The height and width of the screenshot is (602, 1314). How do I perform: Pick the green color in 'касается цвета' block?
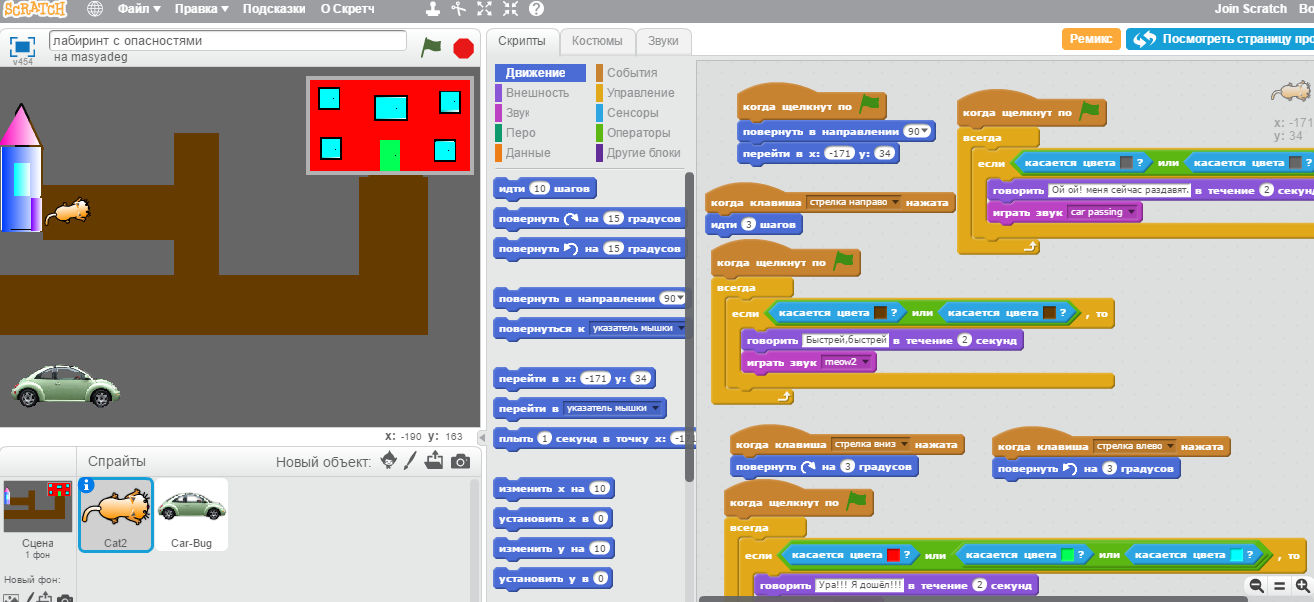(1067, 555)
